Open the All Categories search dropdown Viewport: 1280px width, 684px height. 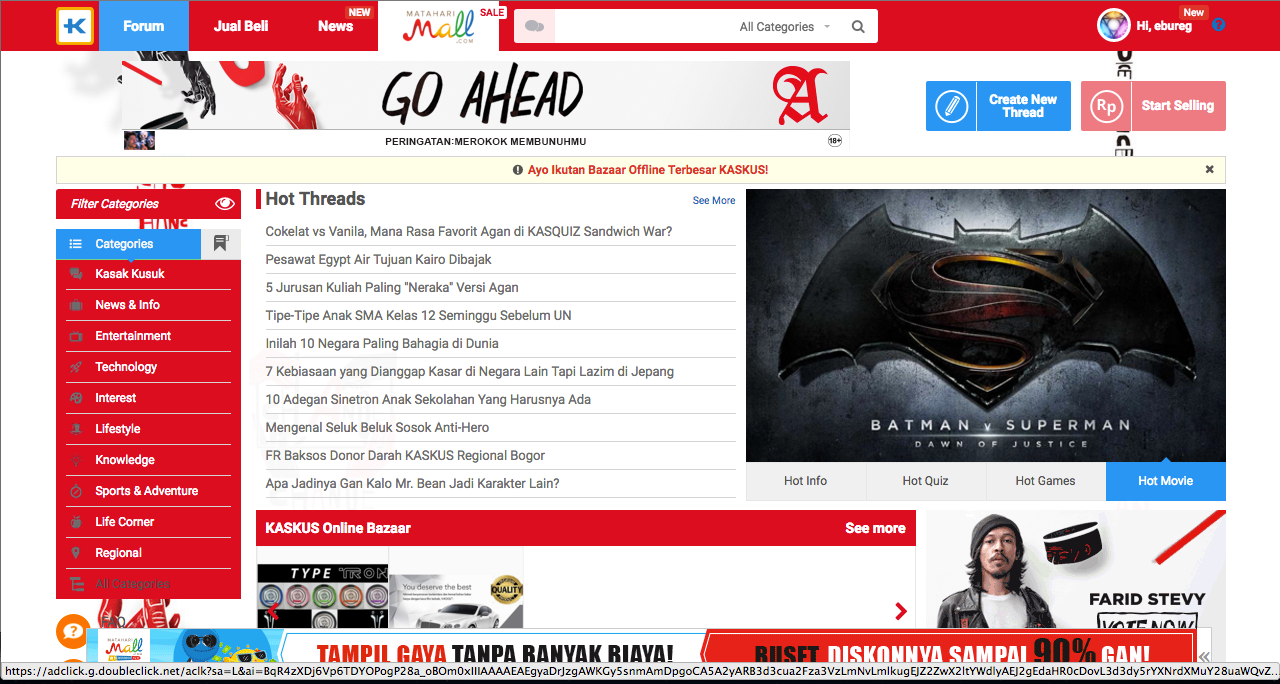coord(784,27)
